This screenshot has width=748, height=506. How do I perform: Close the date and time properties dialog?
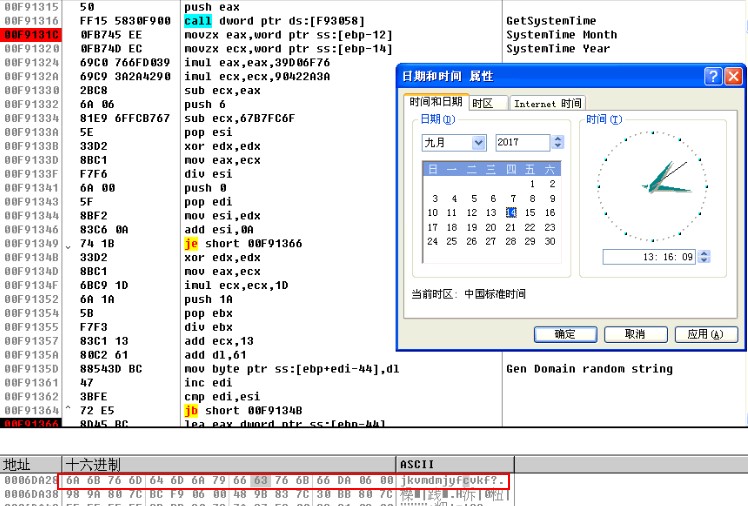734,76
